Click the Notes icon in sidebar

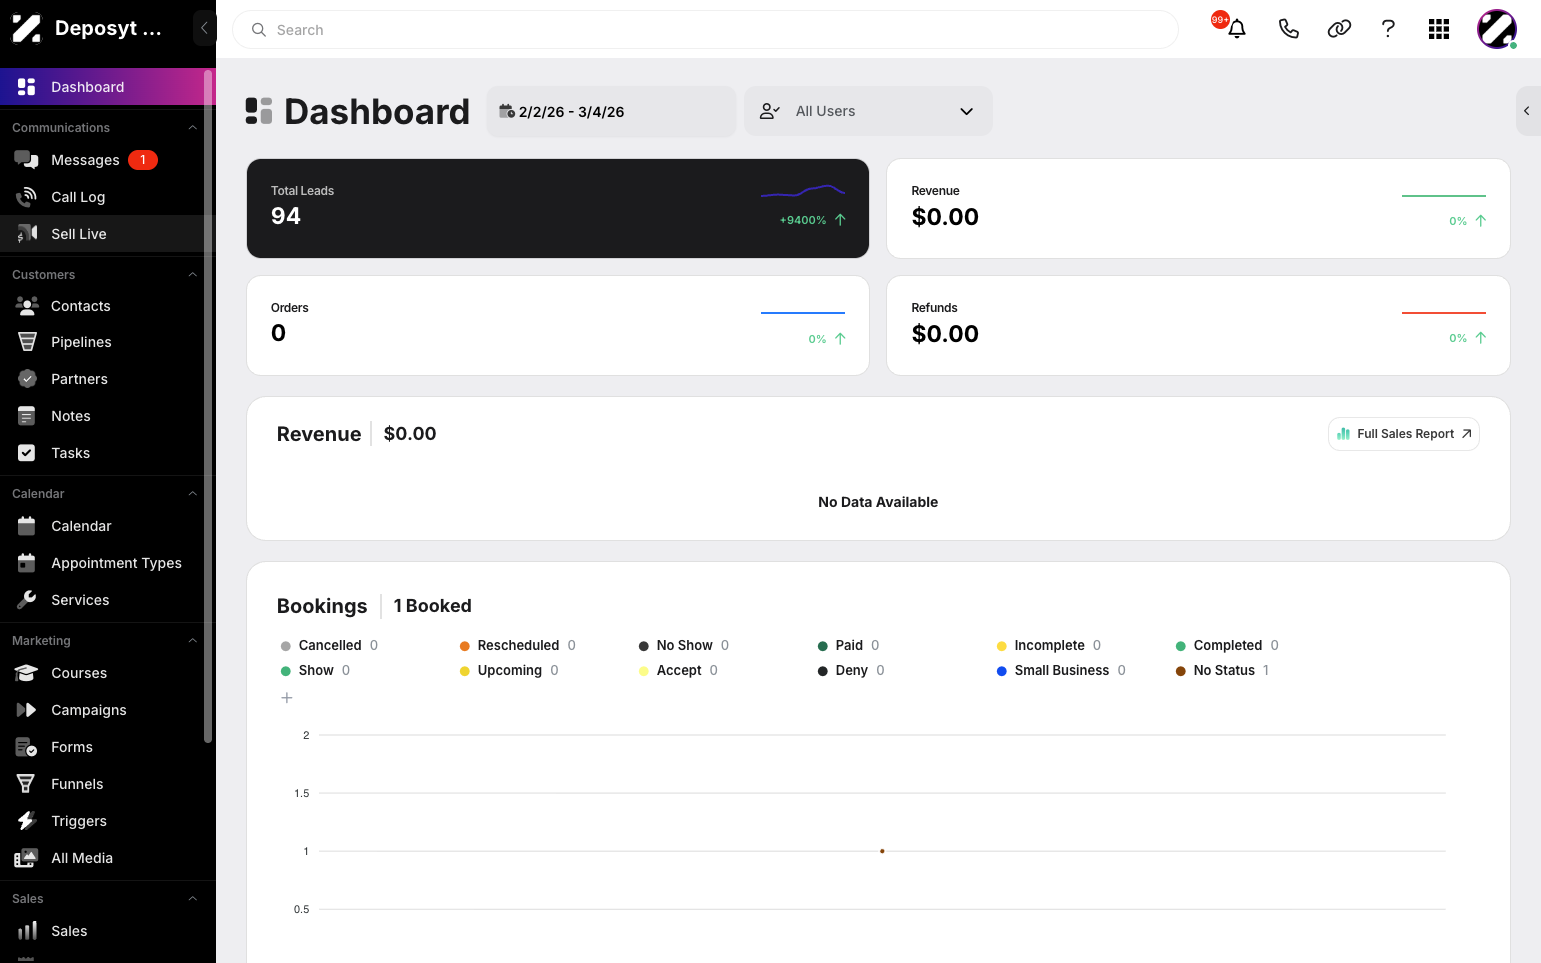(x=27, y=416)
